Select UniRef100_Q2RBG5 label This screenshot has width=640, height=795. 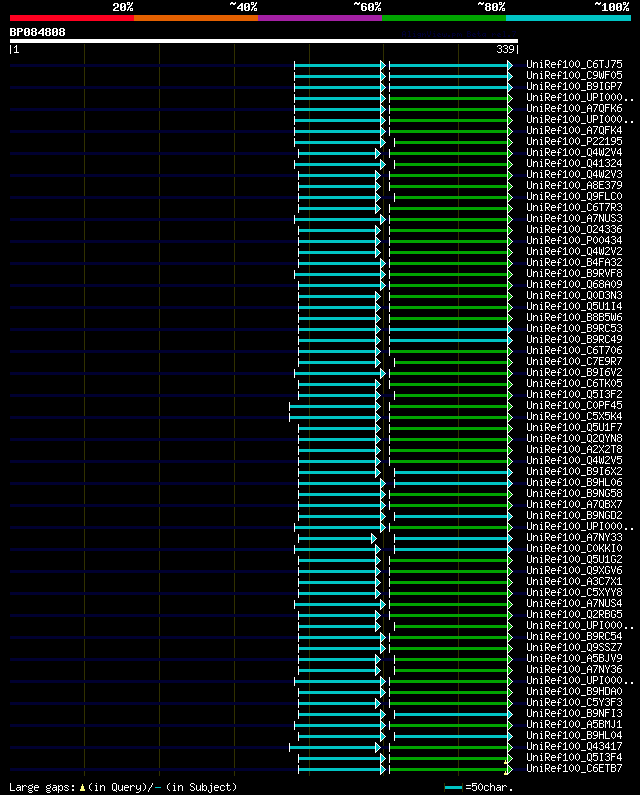coord(574,615)
